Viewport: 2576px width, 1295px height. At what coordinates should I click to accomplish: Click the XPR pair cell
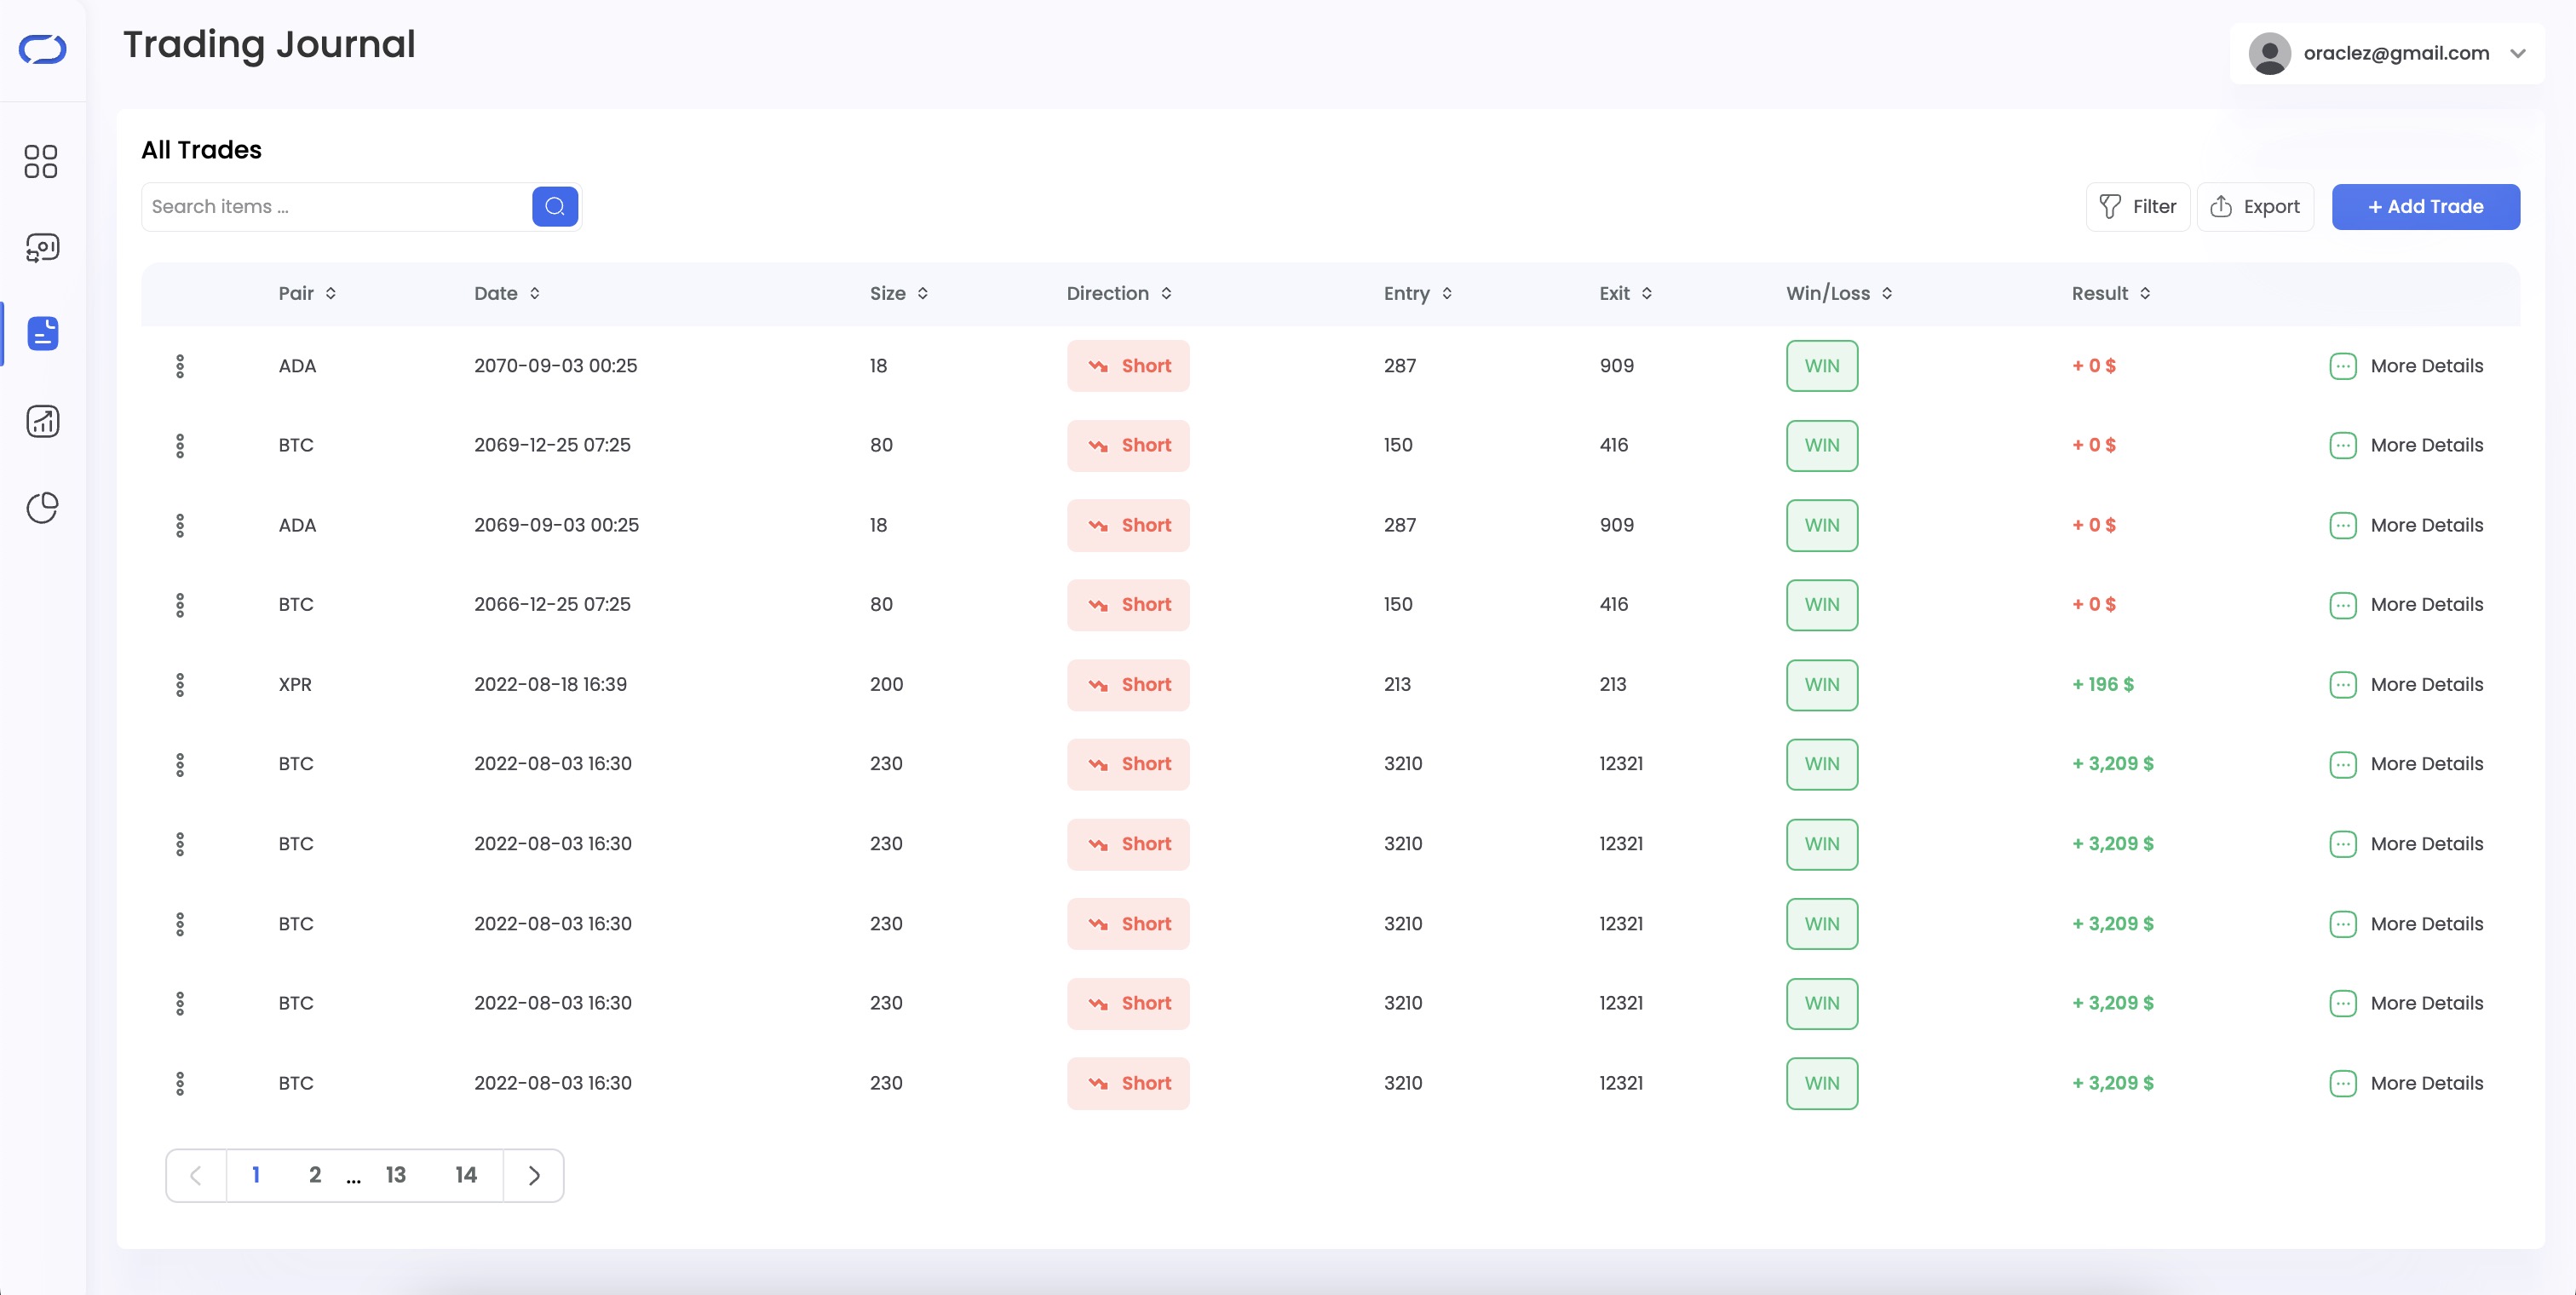click(x=295, y=685)
